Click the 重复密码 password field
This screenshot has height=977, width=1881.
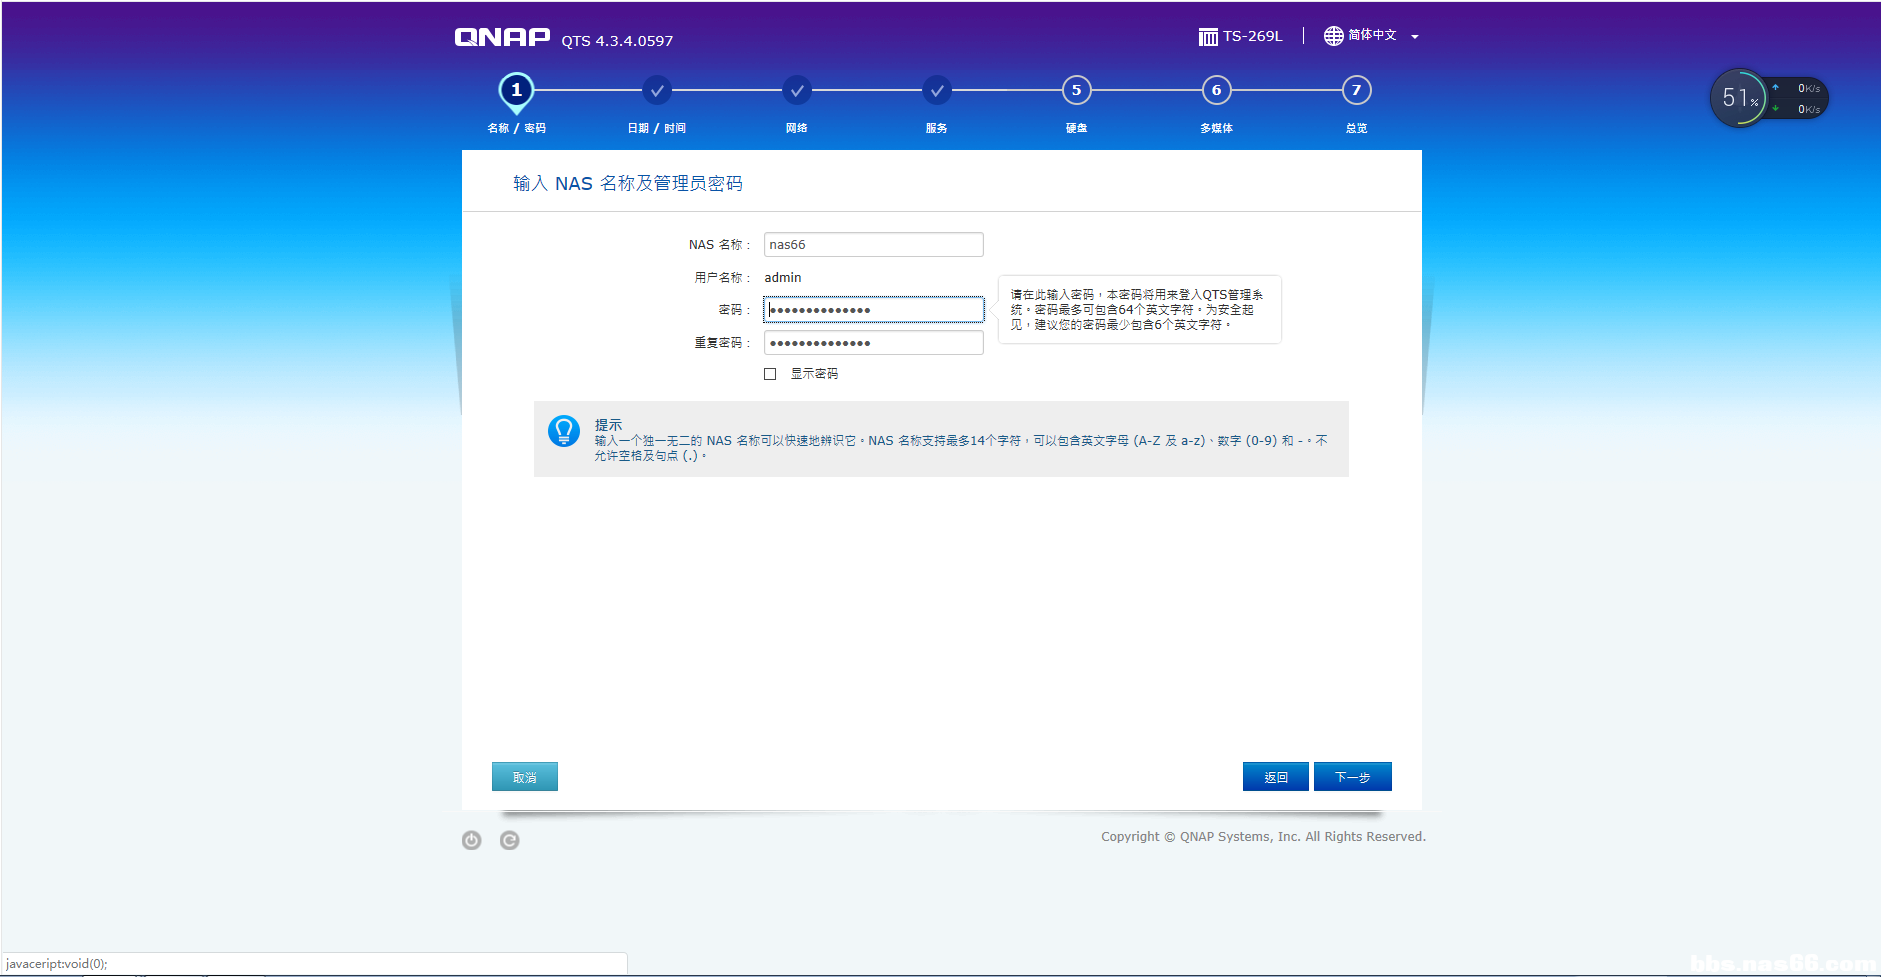(872, 342)
